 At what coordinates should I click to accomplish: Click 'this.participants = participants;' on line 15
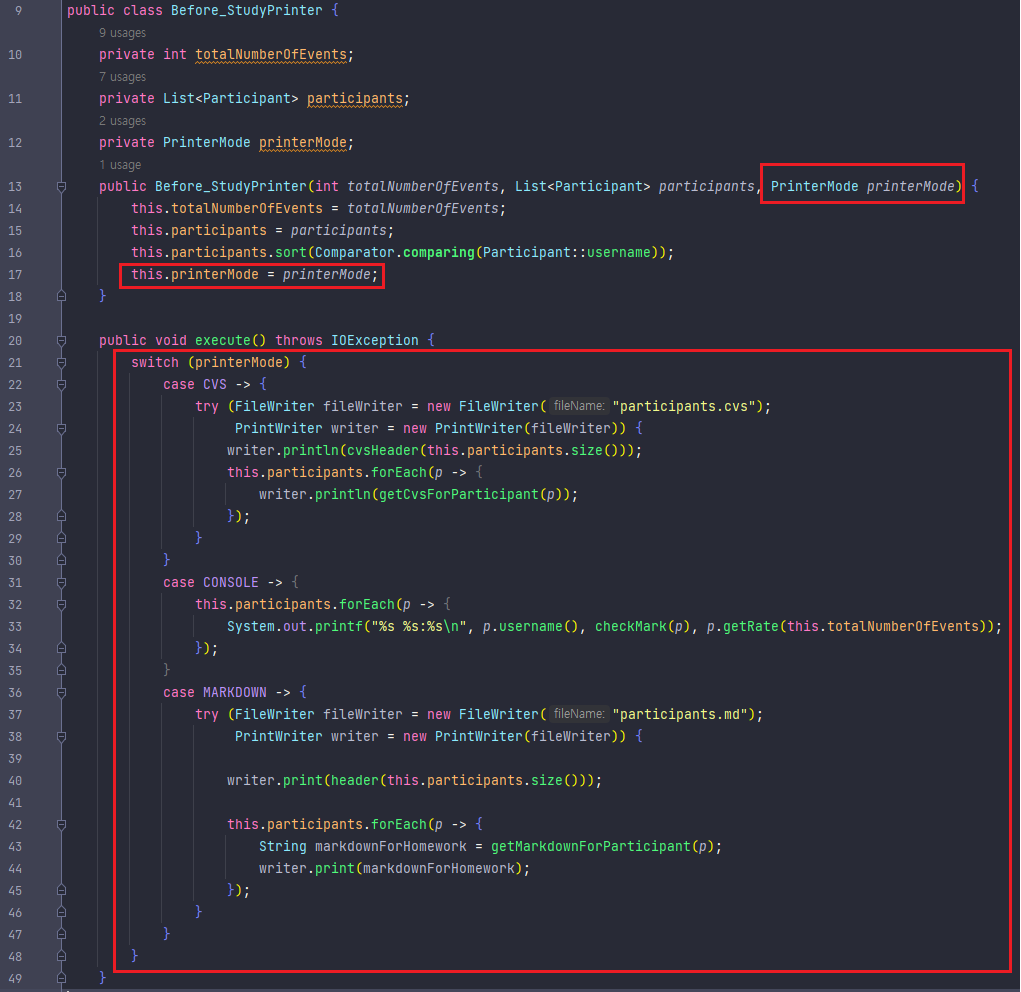[x=262, y=231]
